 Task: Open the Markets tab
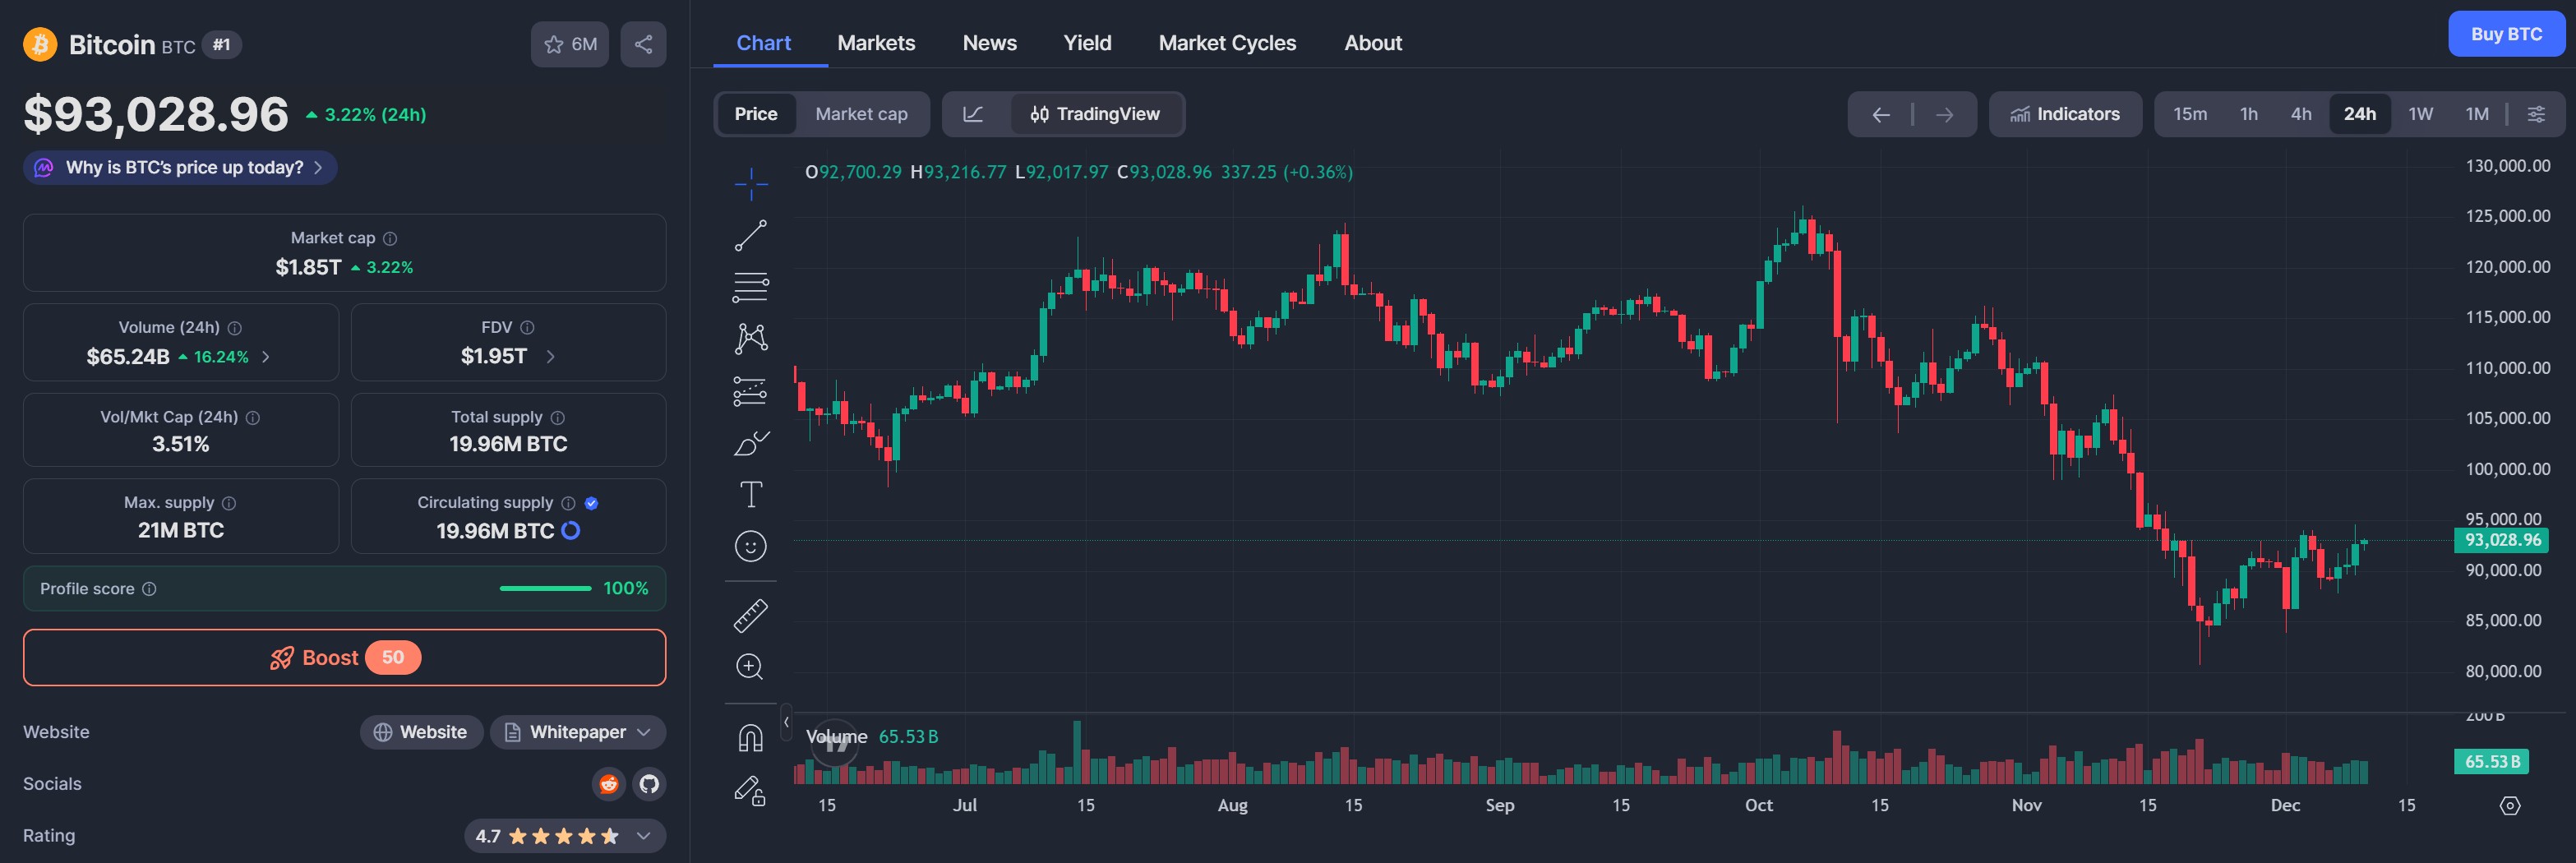pos(876,43)
